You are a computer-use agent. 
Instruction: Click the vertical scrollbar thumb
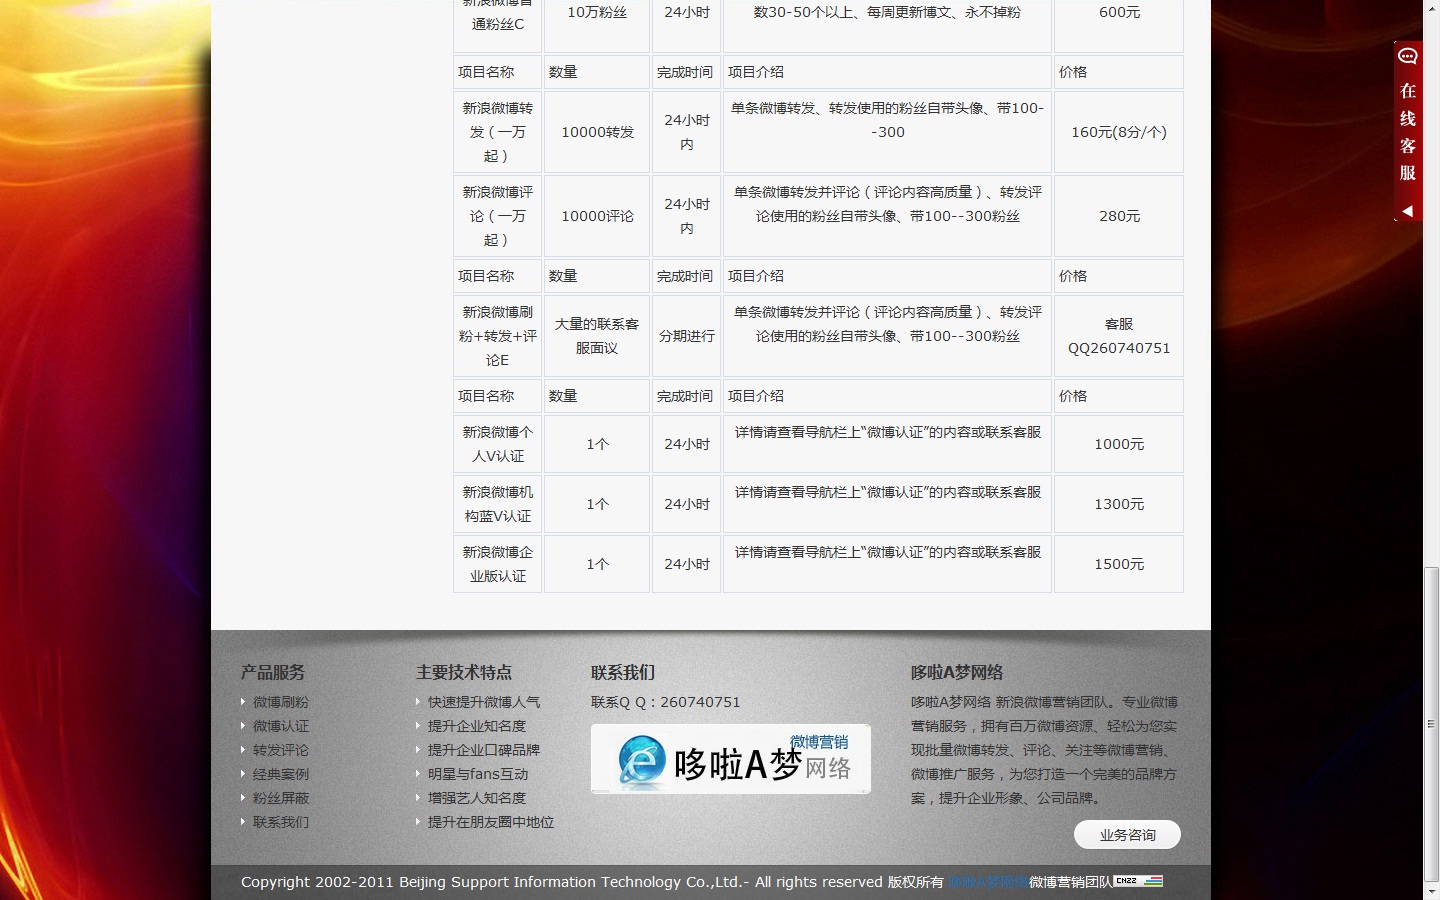pos(1432,724)
